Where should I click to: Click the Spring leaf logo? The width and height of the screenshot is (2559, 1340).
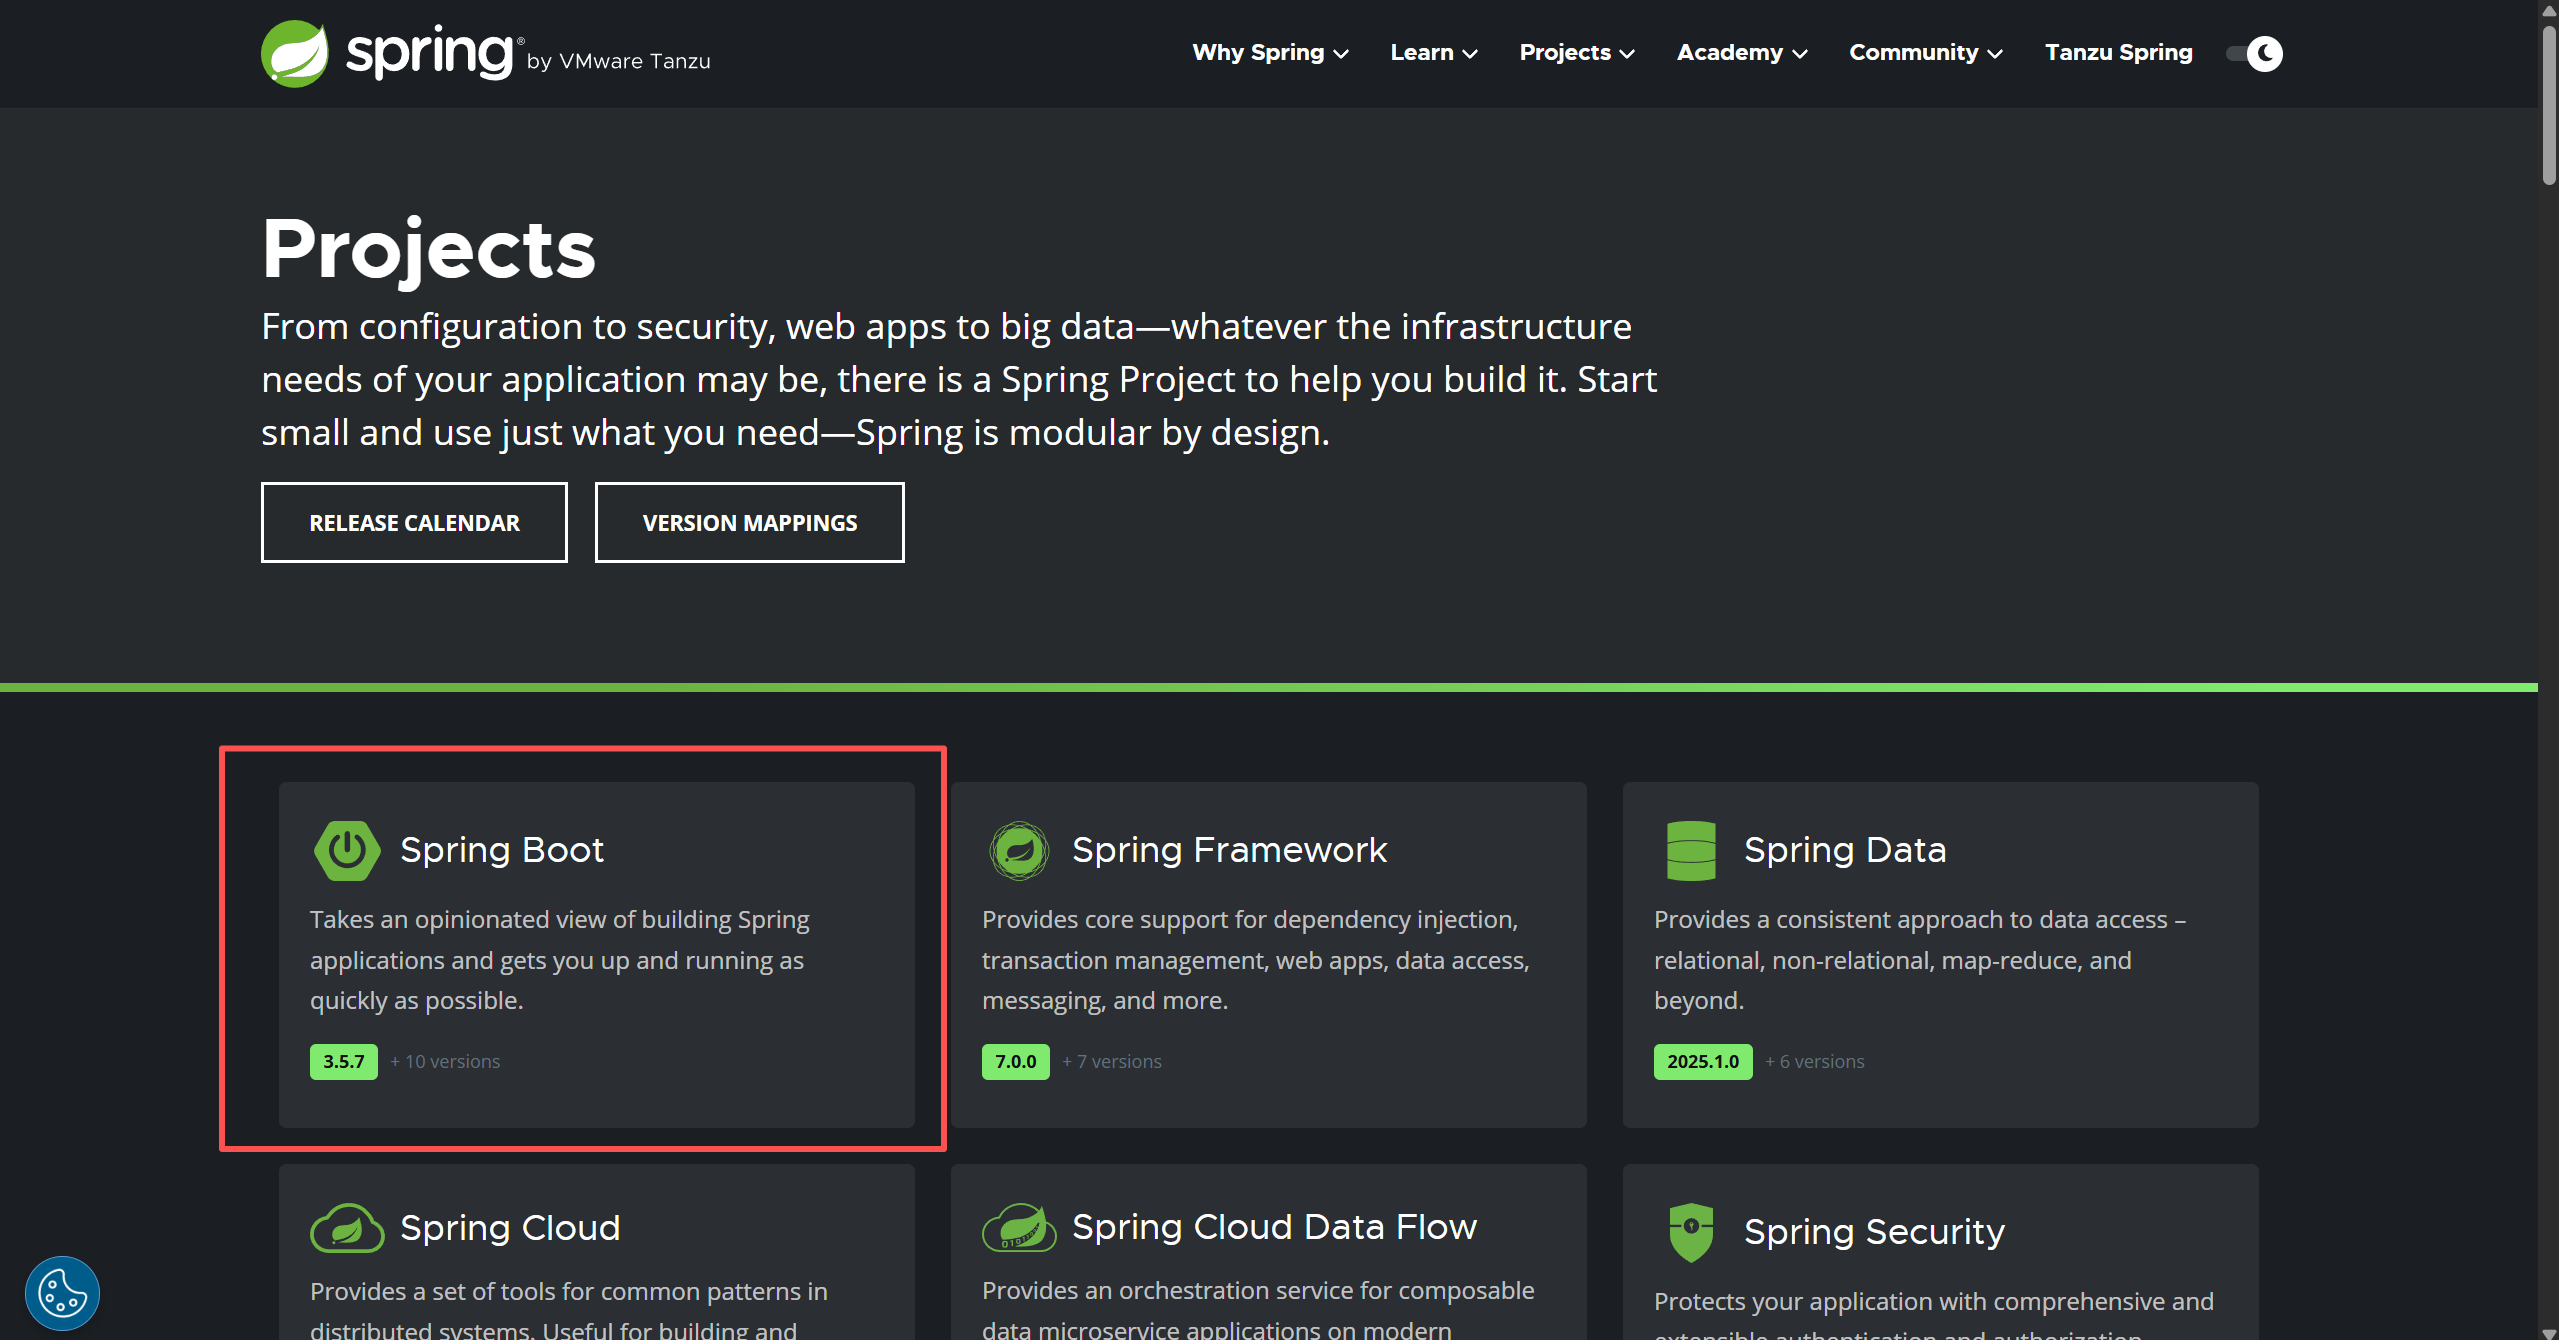click(x=295, y=54)
